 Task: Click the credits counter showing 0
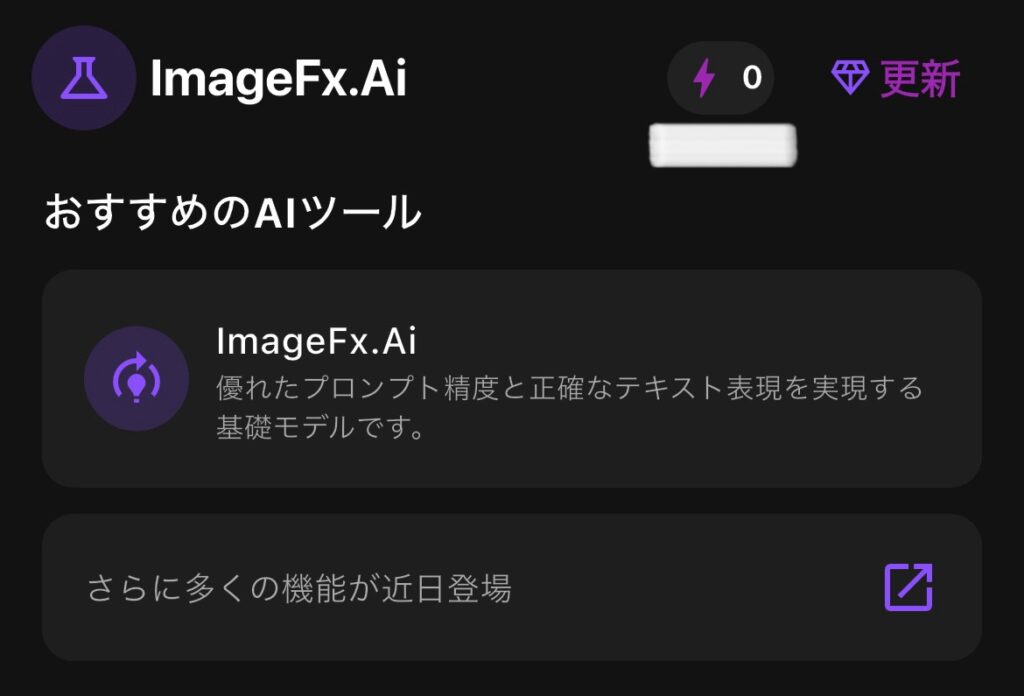720,78
